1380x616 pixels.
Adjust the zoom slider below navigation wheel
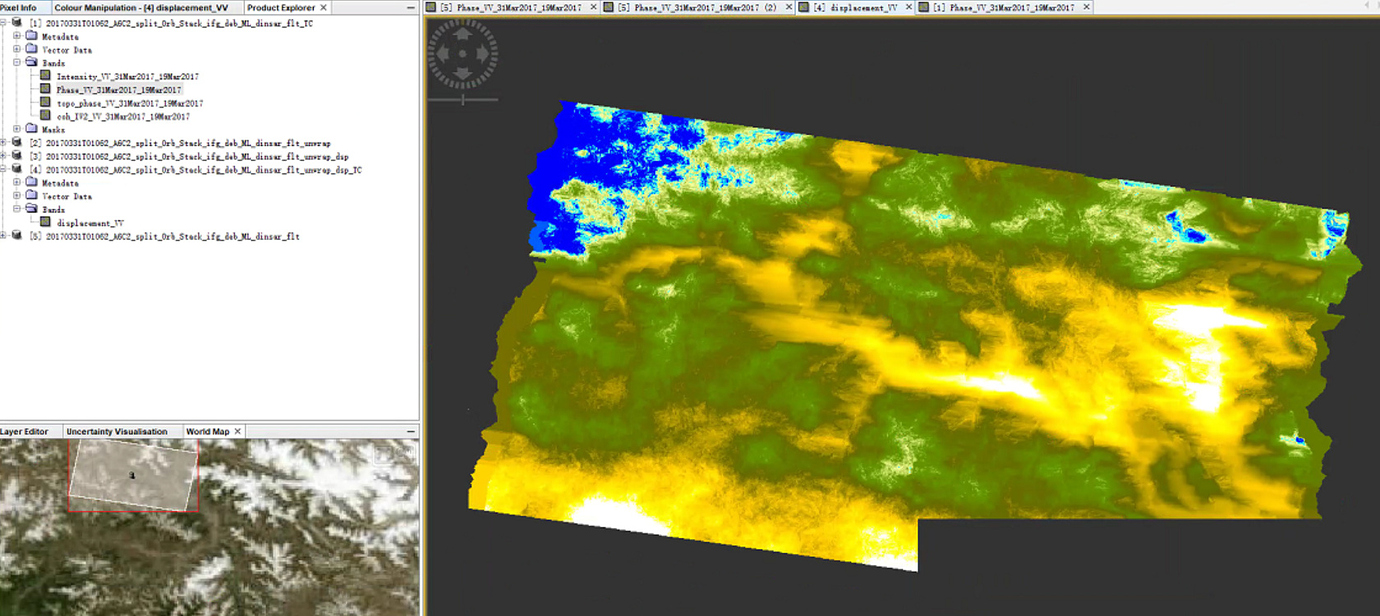tap(462, 99)
